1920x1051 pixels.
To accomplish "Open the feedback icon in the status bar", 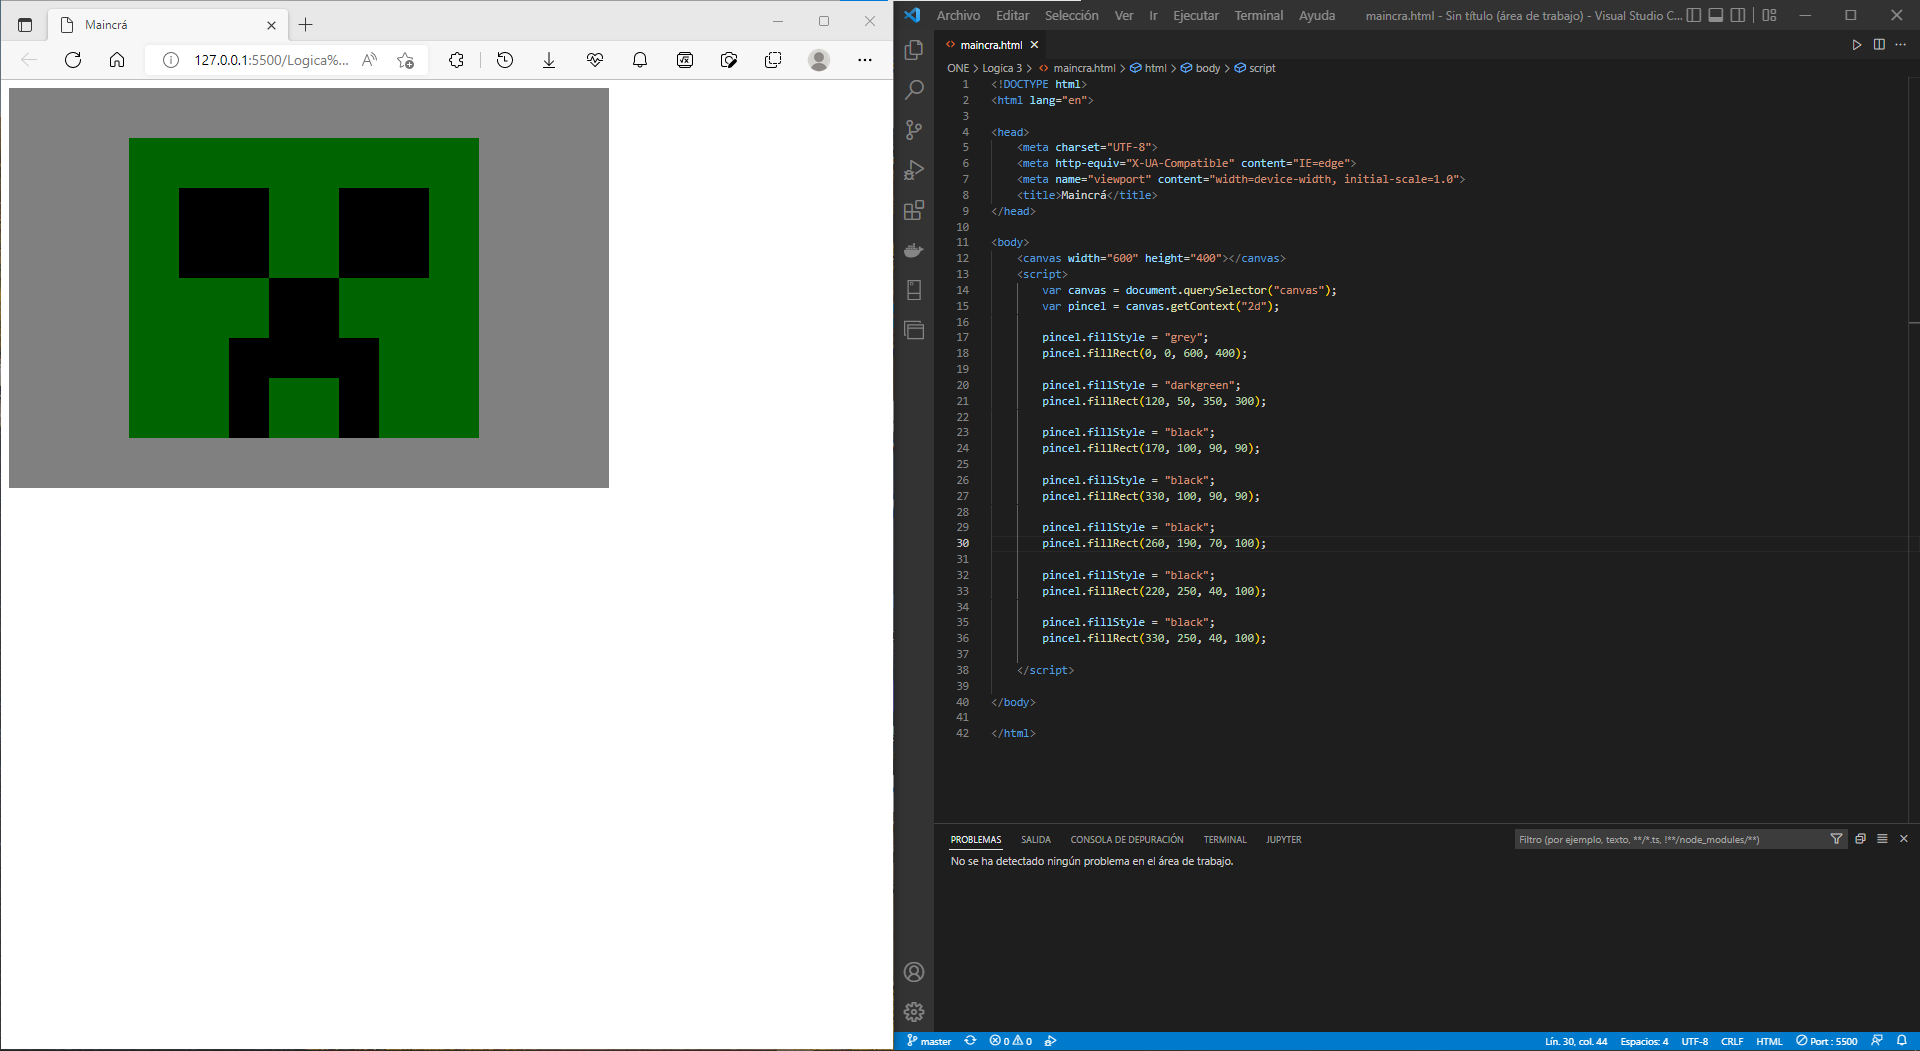I will click(x=1877, y=1041).
